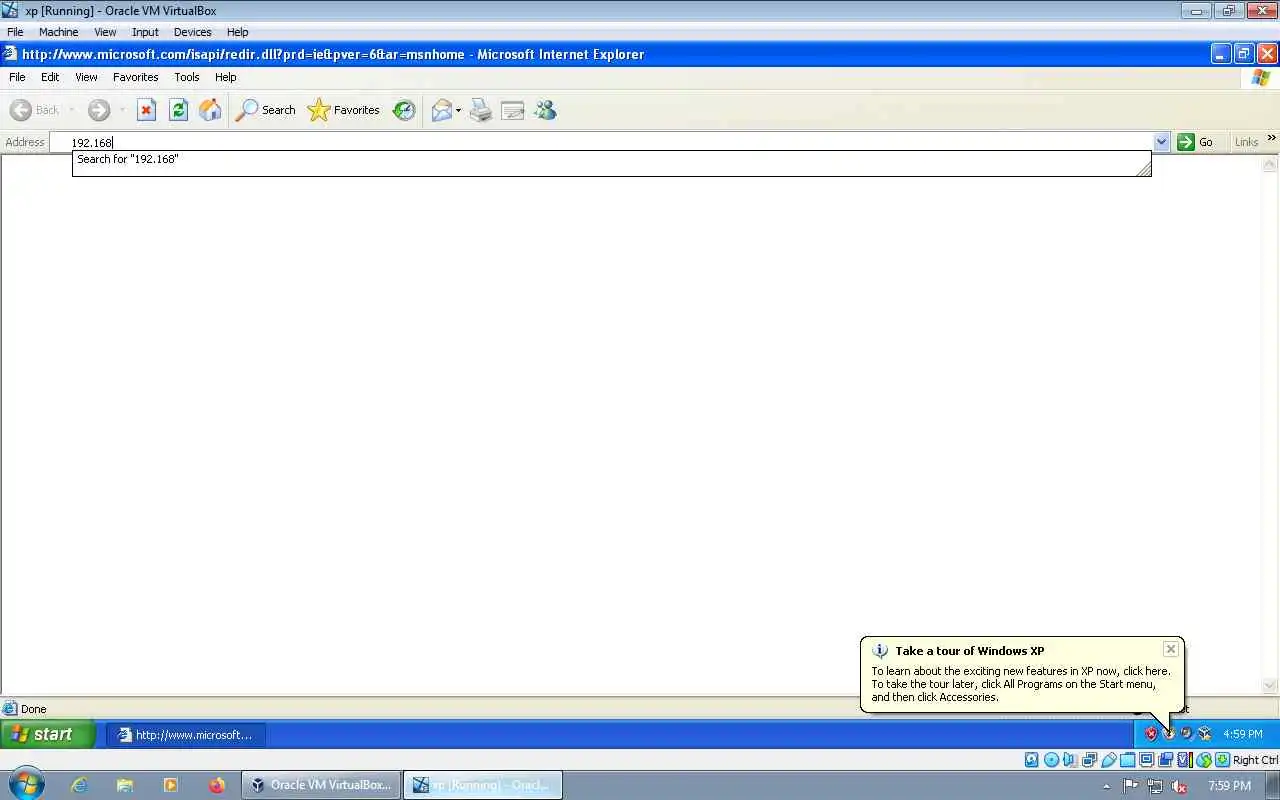
Task: Open Internet Explorer from host taskbar
Action: coord(79,785)
